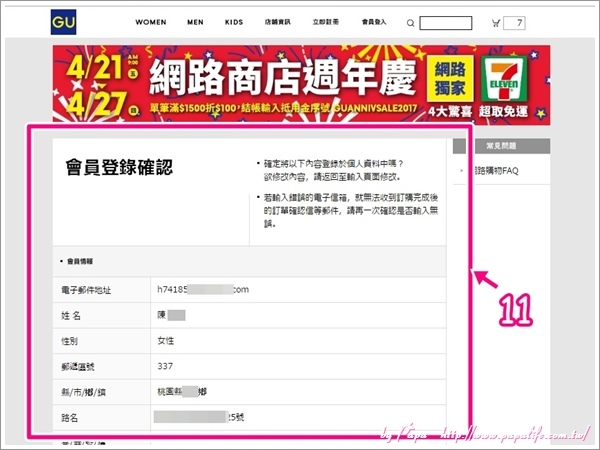600x450 pixels.
Task: Click the cart count box showing 7
Action: [514, 23]
